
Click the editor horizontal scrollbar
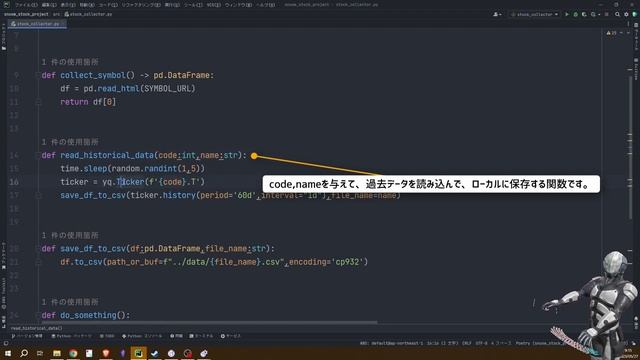tap(209, 322)
